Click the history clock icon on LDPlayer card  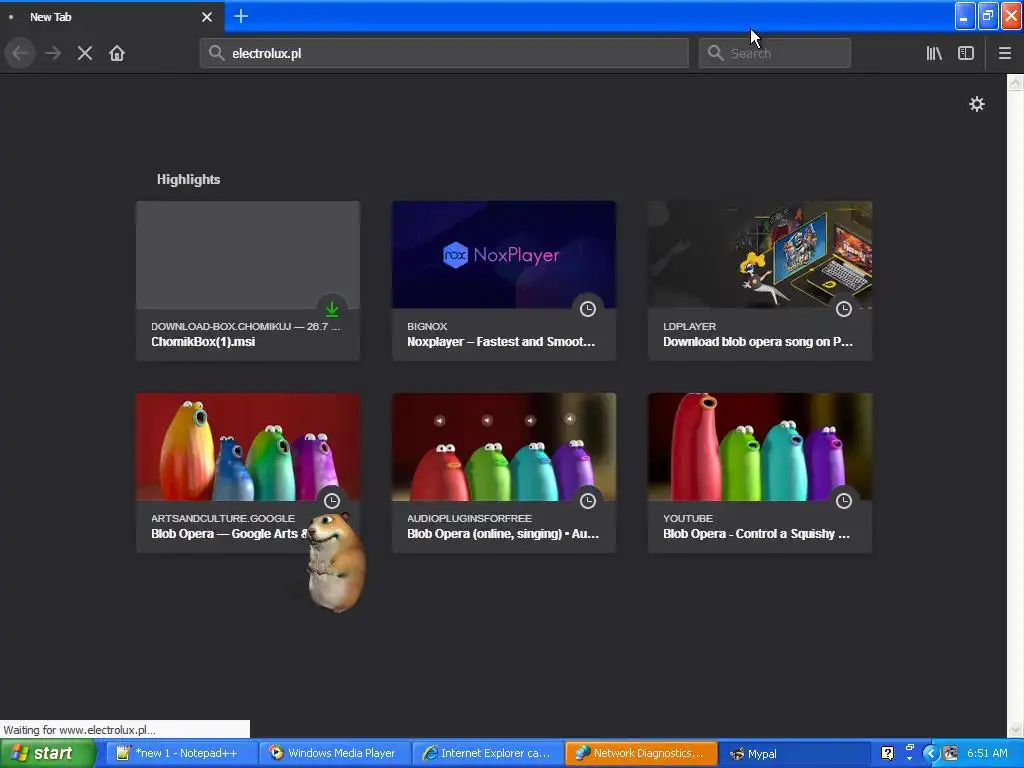pyautogui.click(x=844, y=308)
